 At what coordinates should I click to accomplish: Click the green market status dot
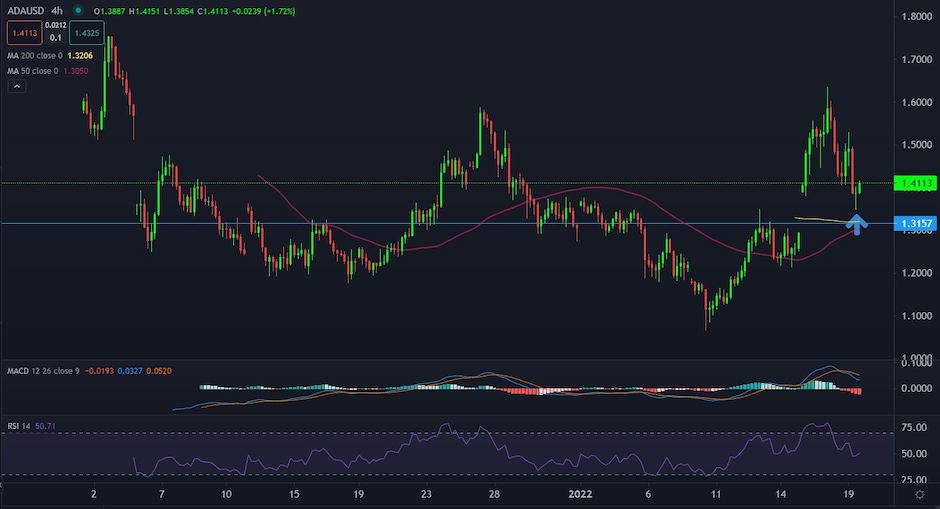pyautogui.click(x=77, y=9)
